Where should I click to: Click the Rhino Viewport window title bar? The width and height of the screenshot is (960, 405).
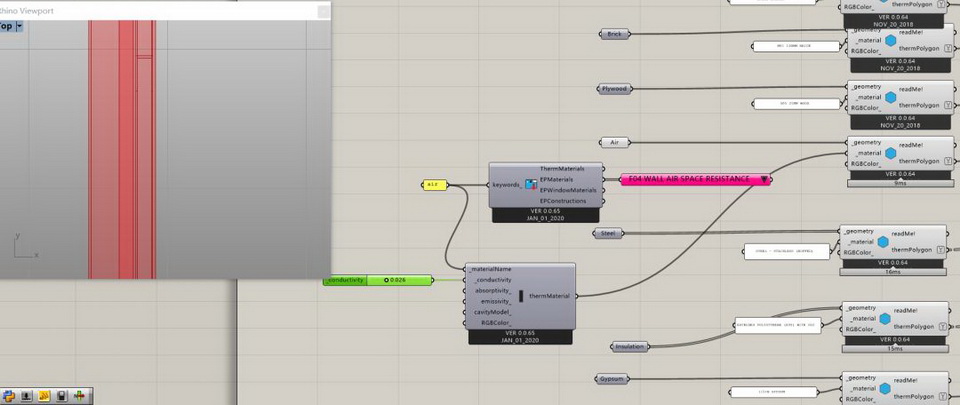point(160,11)
